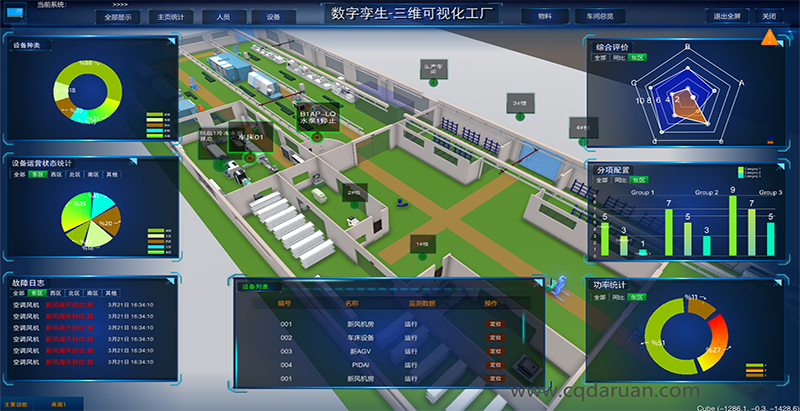Click the 车床01 machine marker in the 3D scene
This screenshot has height=411, width=800.
(249, 137)
